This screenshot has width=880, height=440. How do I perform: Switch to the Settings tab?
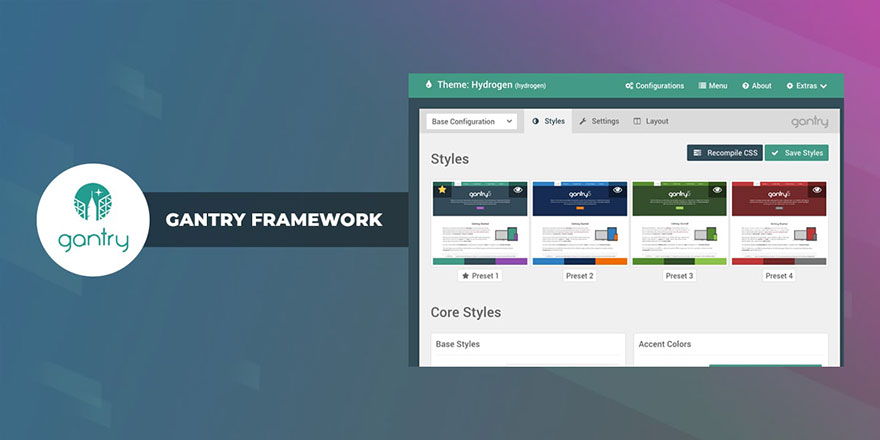[599, 121]
